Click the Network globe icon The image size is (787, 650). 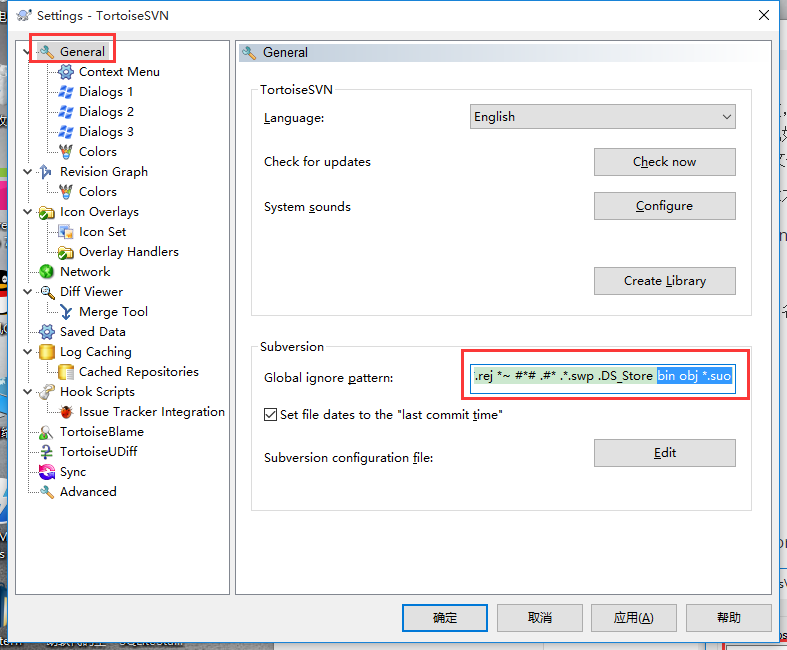[x=47, y=272]
